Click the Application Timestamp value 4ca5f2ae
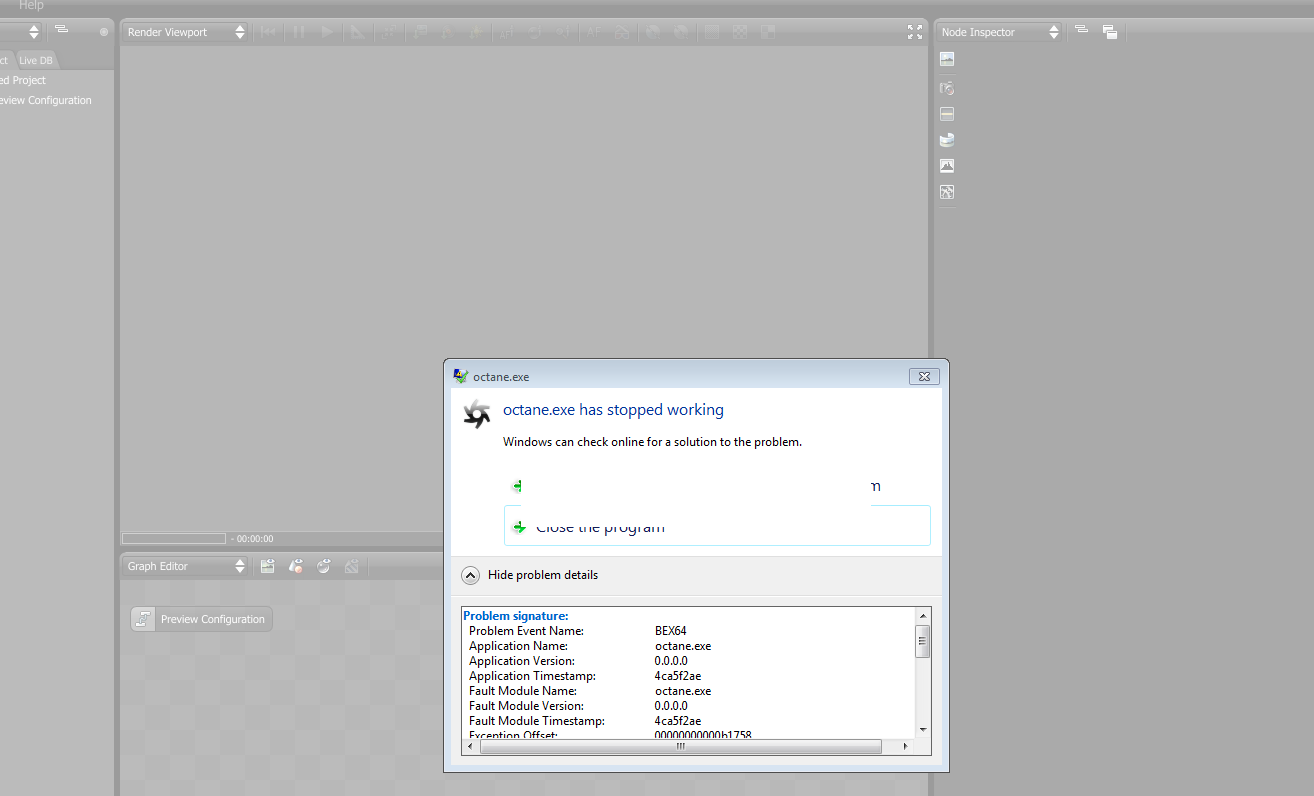Image resolution: width=1314 pixels, height=796 pixels. [678, 676]
